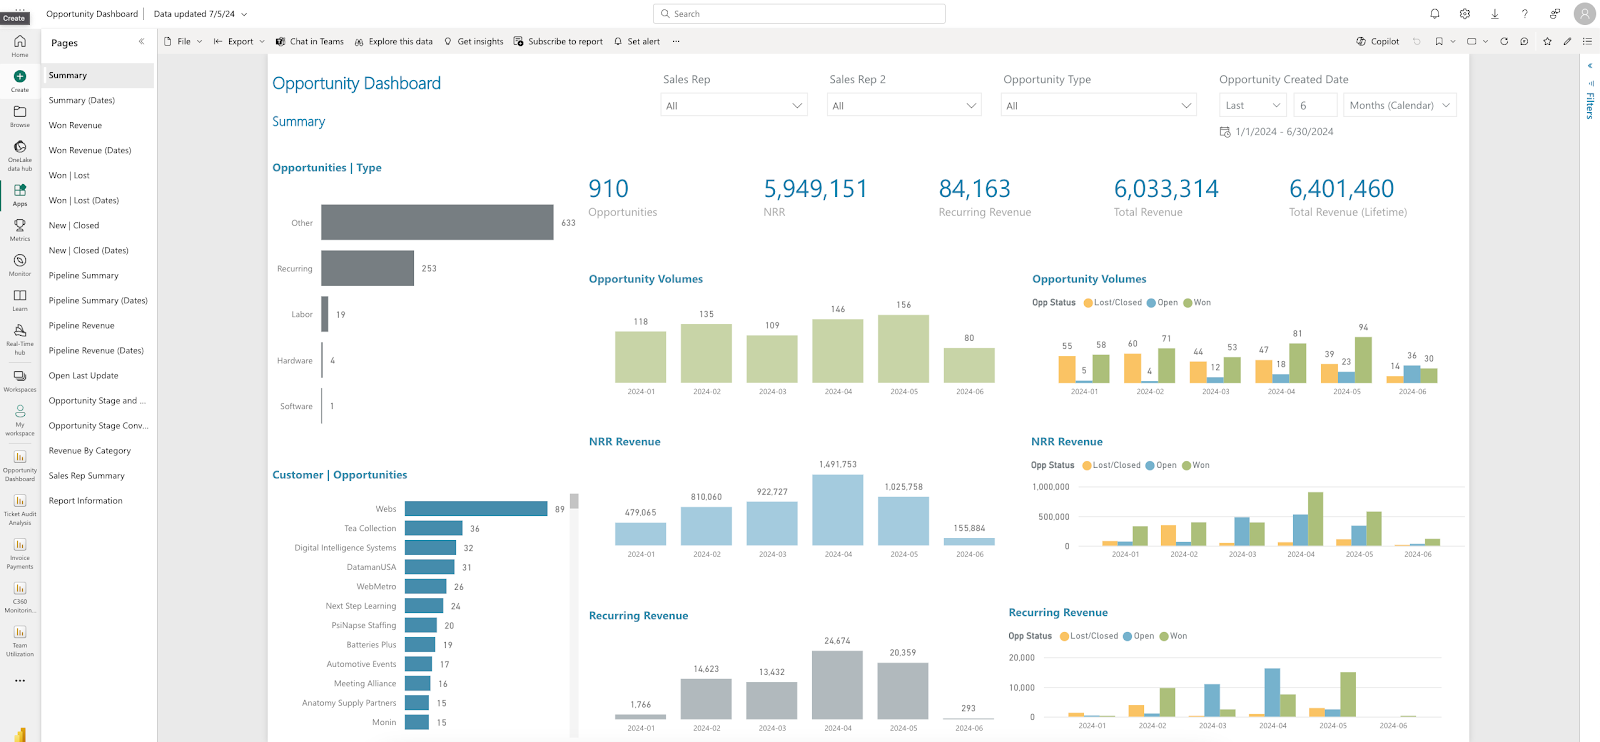
Task: Open settings gear in header
Action: click(1465, 14)
